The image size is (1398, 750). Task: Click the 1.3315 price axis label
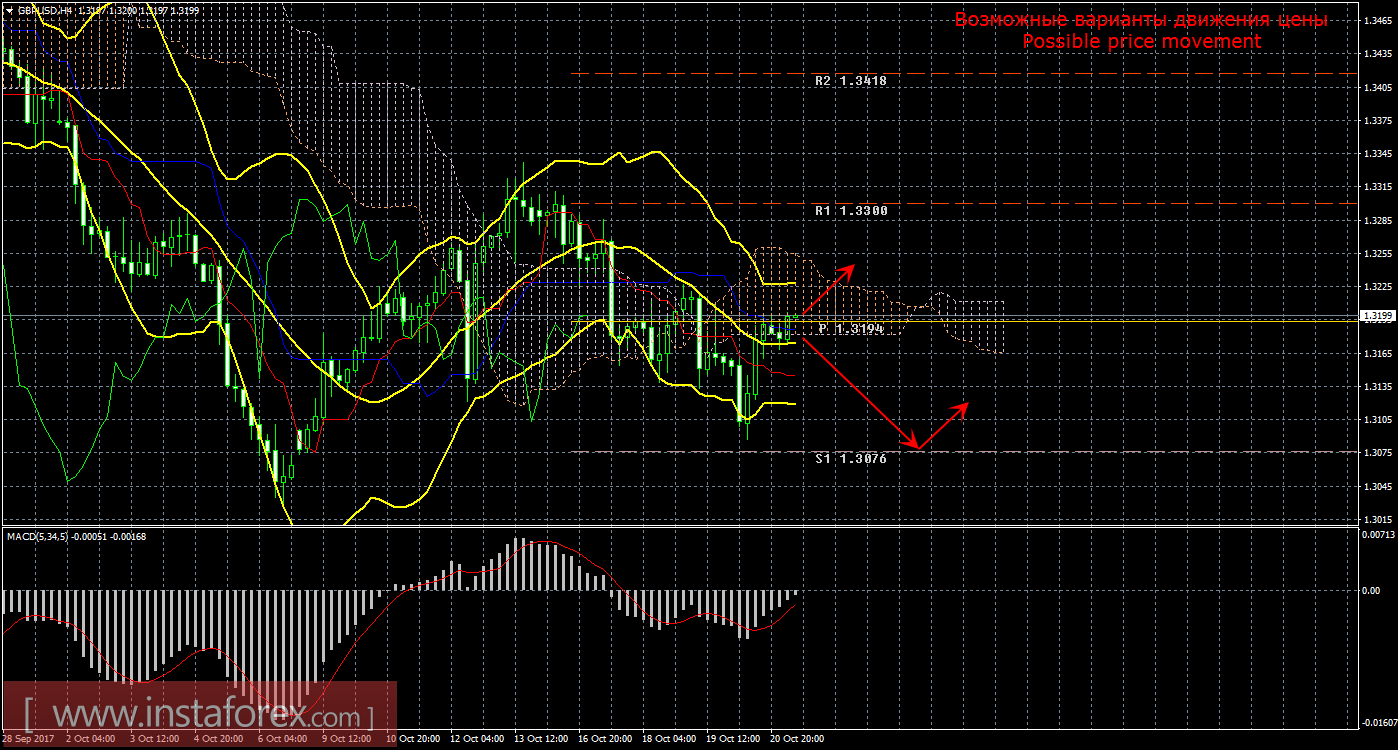pyautogui.click(x=1377, y=186)
